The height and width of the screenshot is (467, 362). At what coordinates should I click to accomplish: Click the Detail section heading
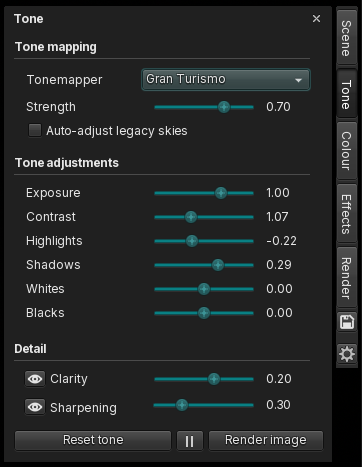30,349
